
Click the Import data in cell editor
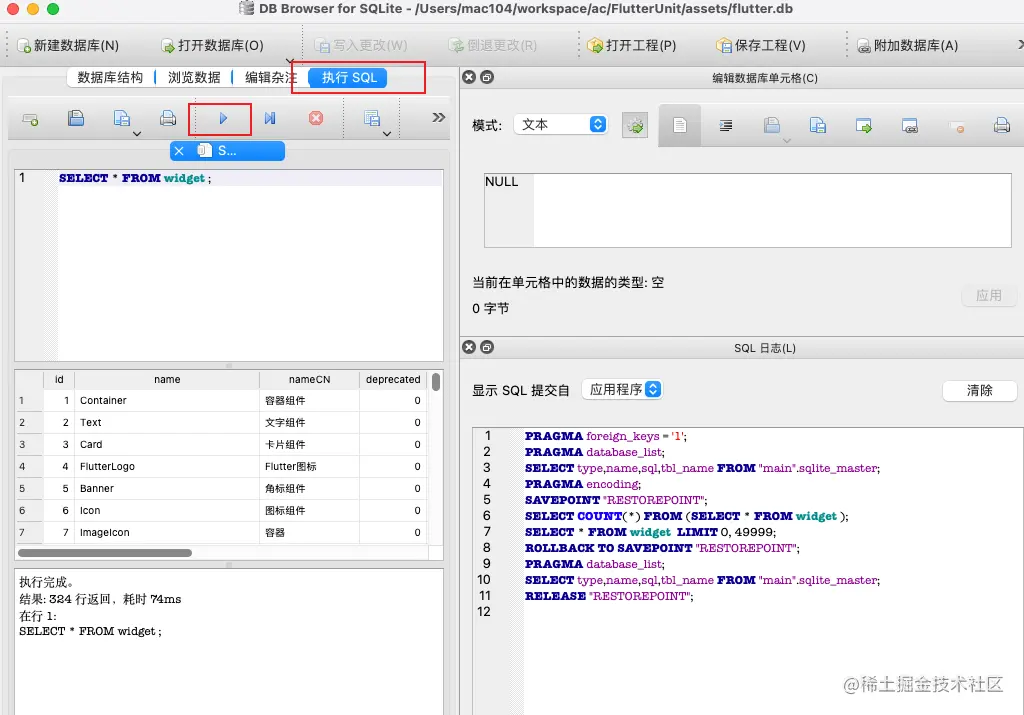(772, 124)
